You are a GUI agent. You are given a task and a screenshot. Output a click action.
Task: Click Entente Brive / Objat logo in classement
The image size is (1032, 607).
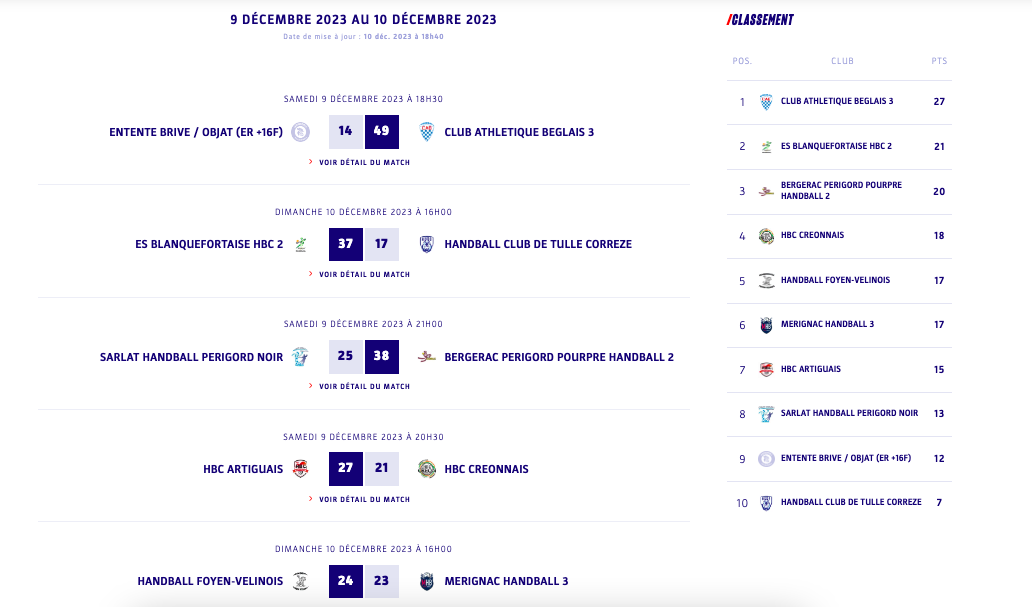[x=766, y=459]
